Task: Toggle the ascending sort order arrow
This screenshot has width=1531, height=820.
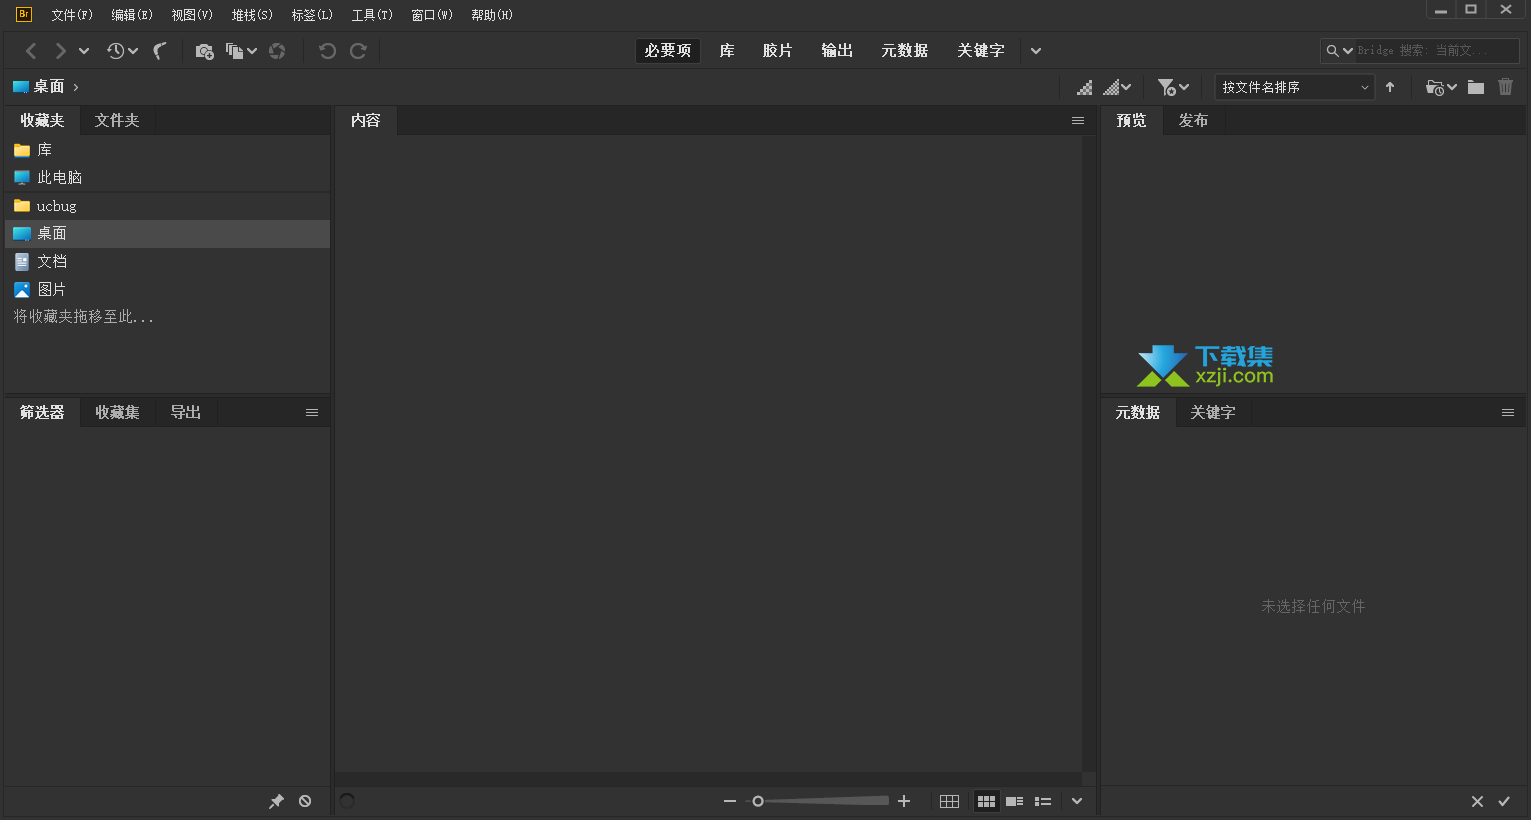Action: (x=1390, y=87)
